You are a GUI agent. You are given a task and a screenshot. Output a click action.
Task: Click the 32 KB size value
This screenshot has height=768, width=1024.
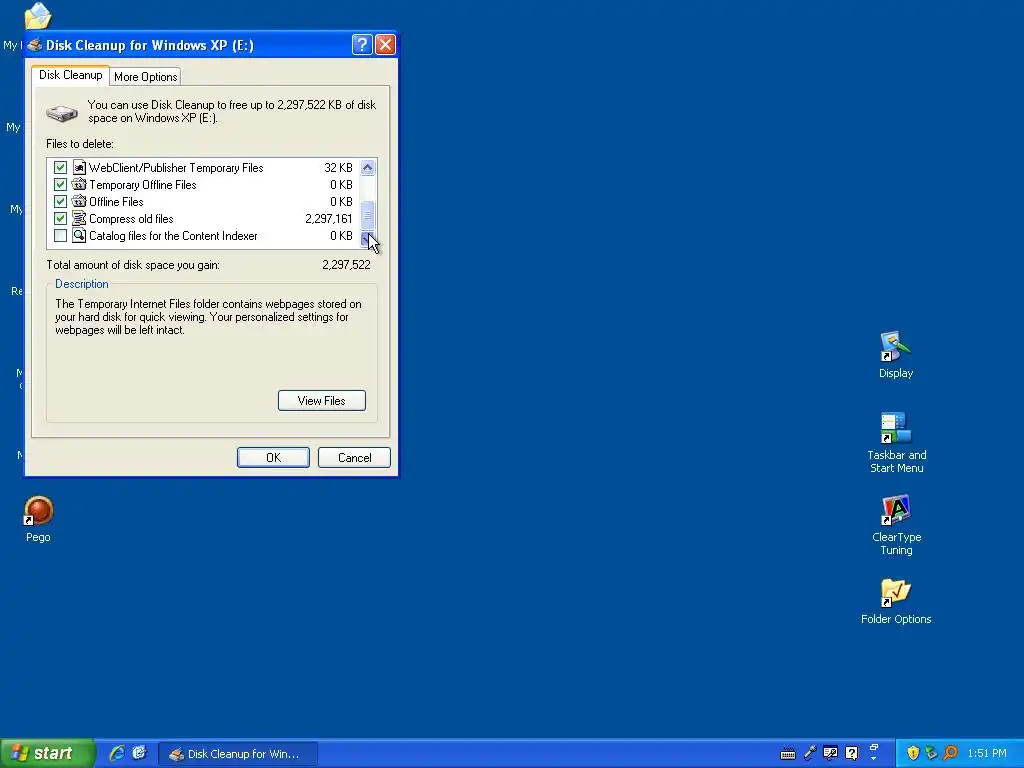pos(338,168)
